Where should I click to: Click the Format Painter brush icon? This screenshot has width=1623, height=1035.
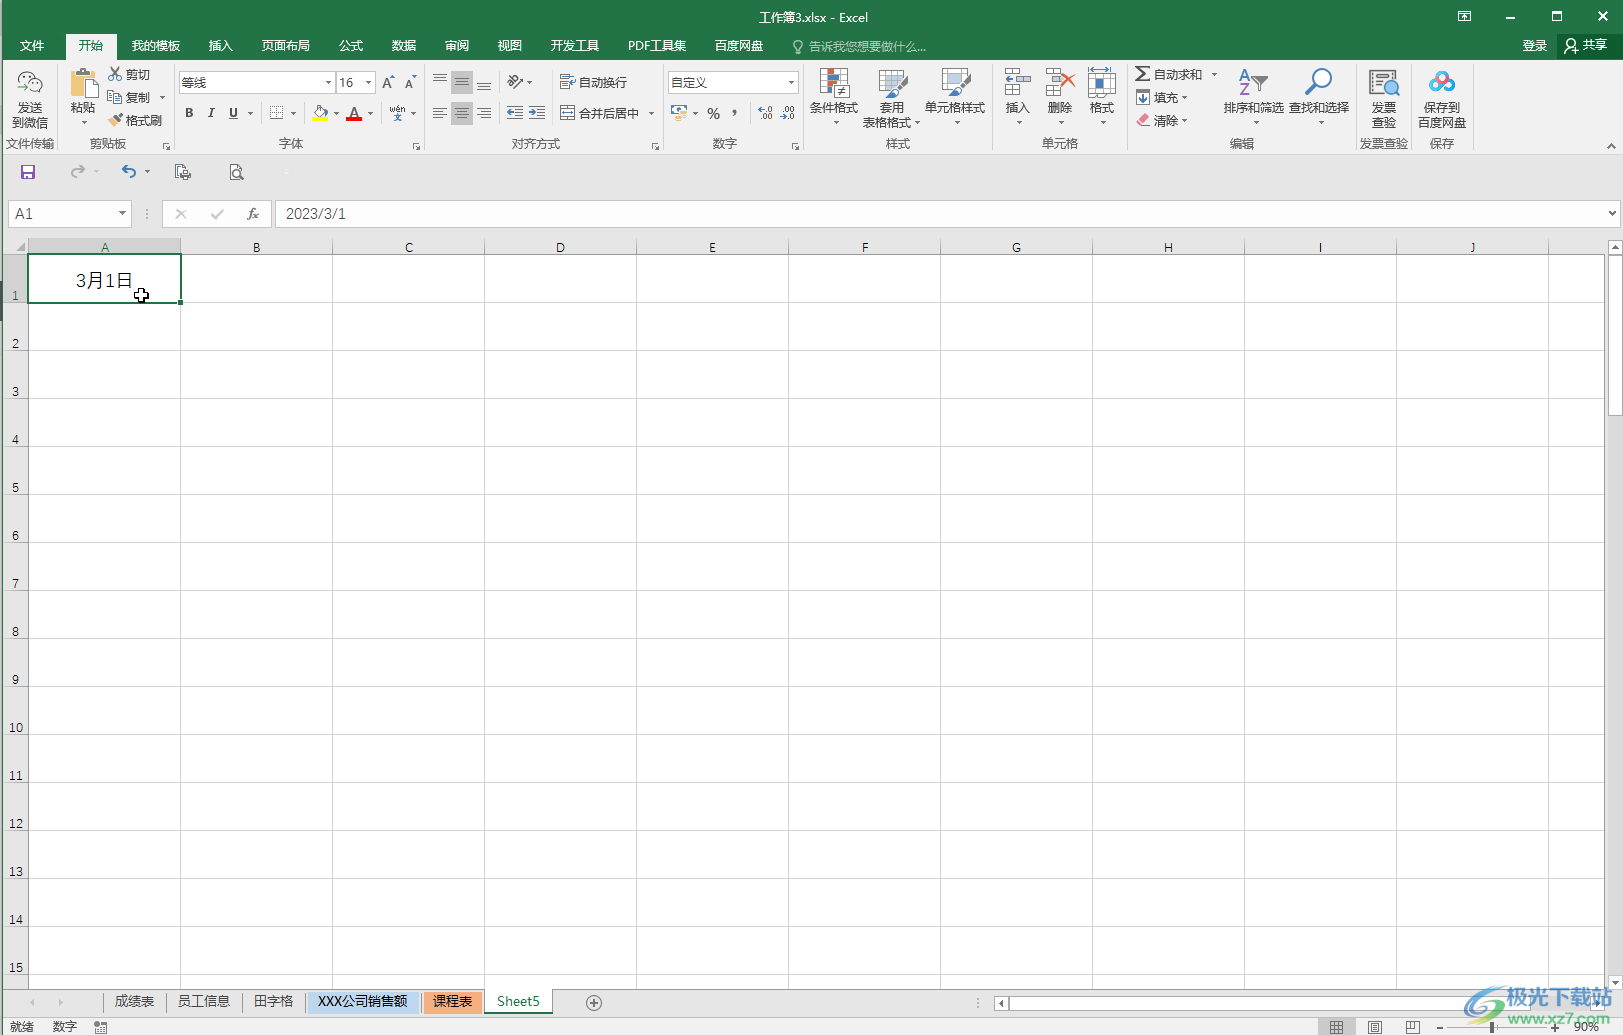tap(115, 120)
